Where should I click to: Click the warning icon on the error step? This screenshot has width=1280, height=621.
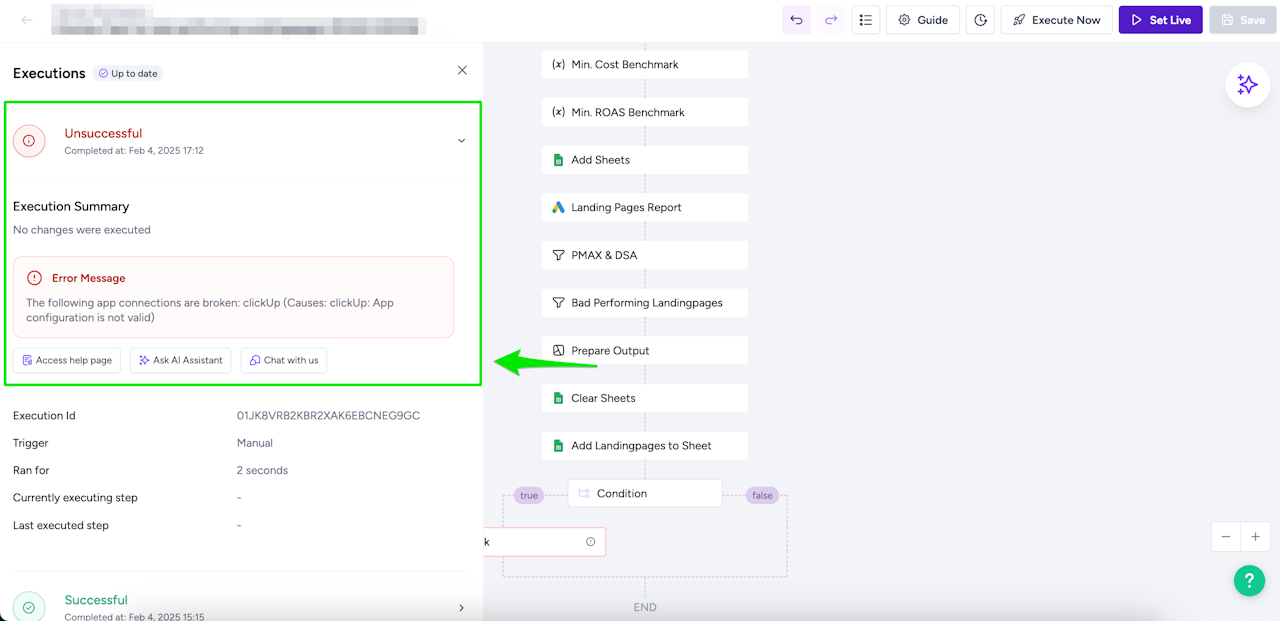[x=590, y=542]
